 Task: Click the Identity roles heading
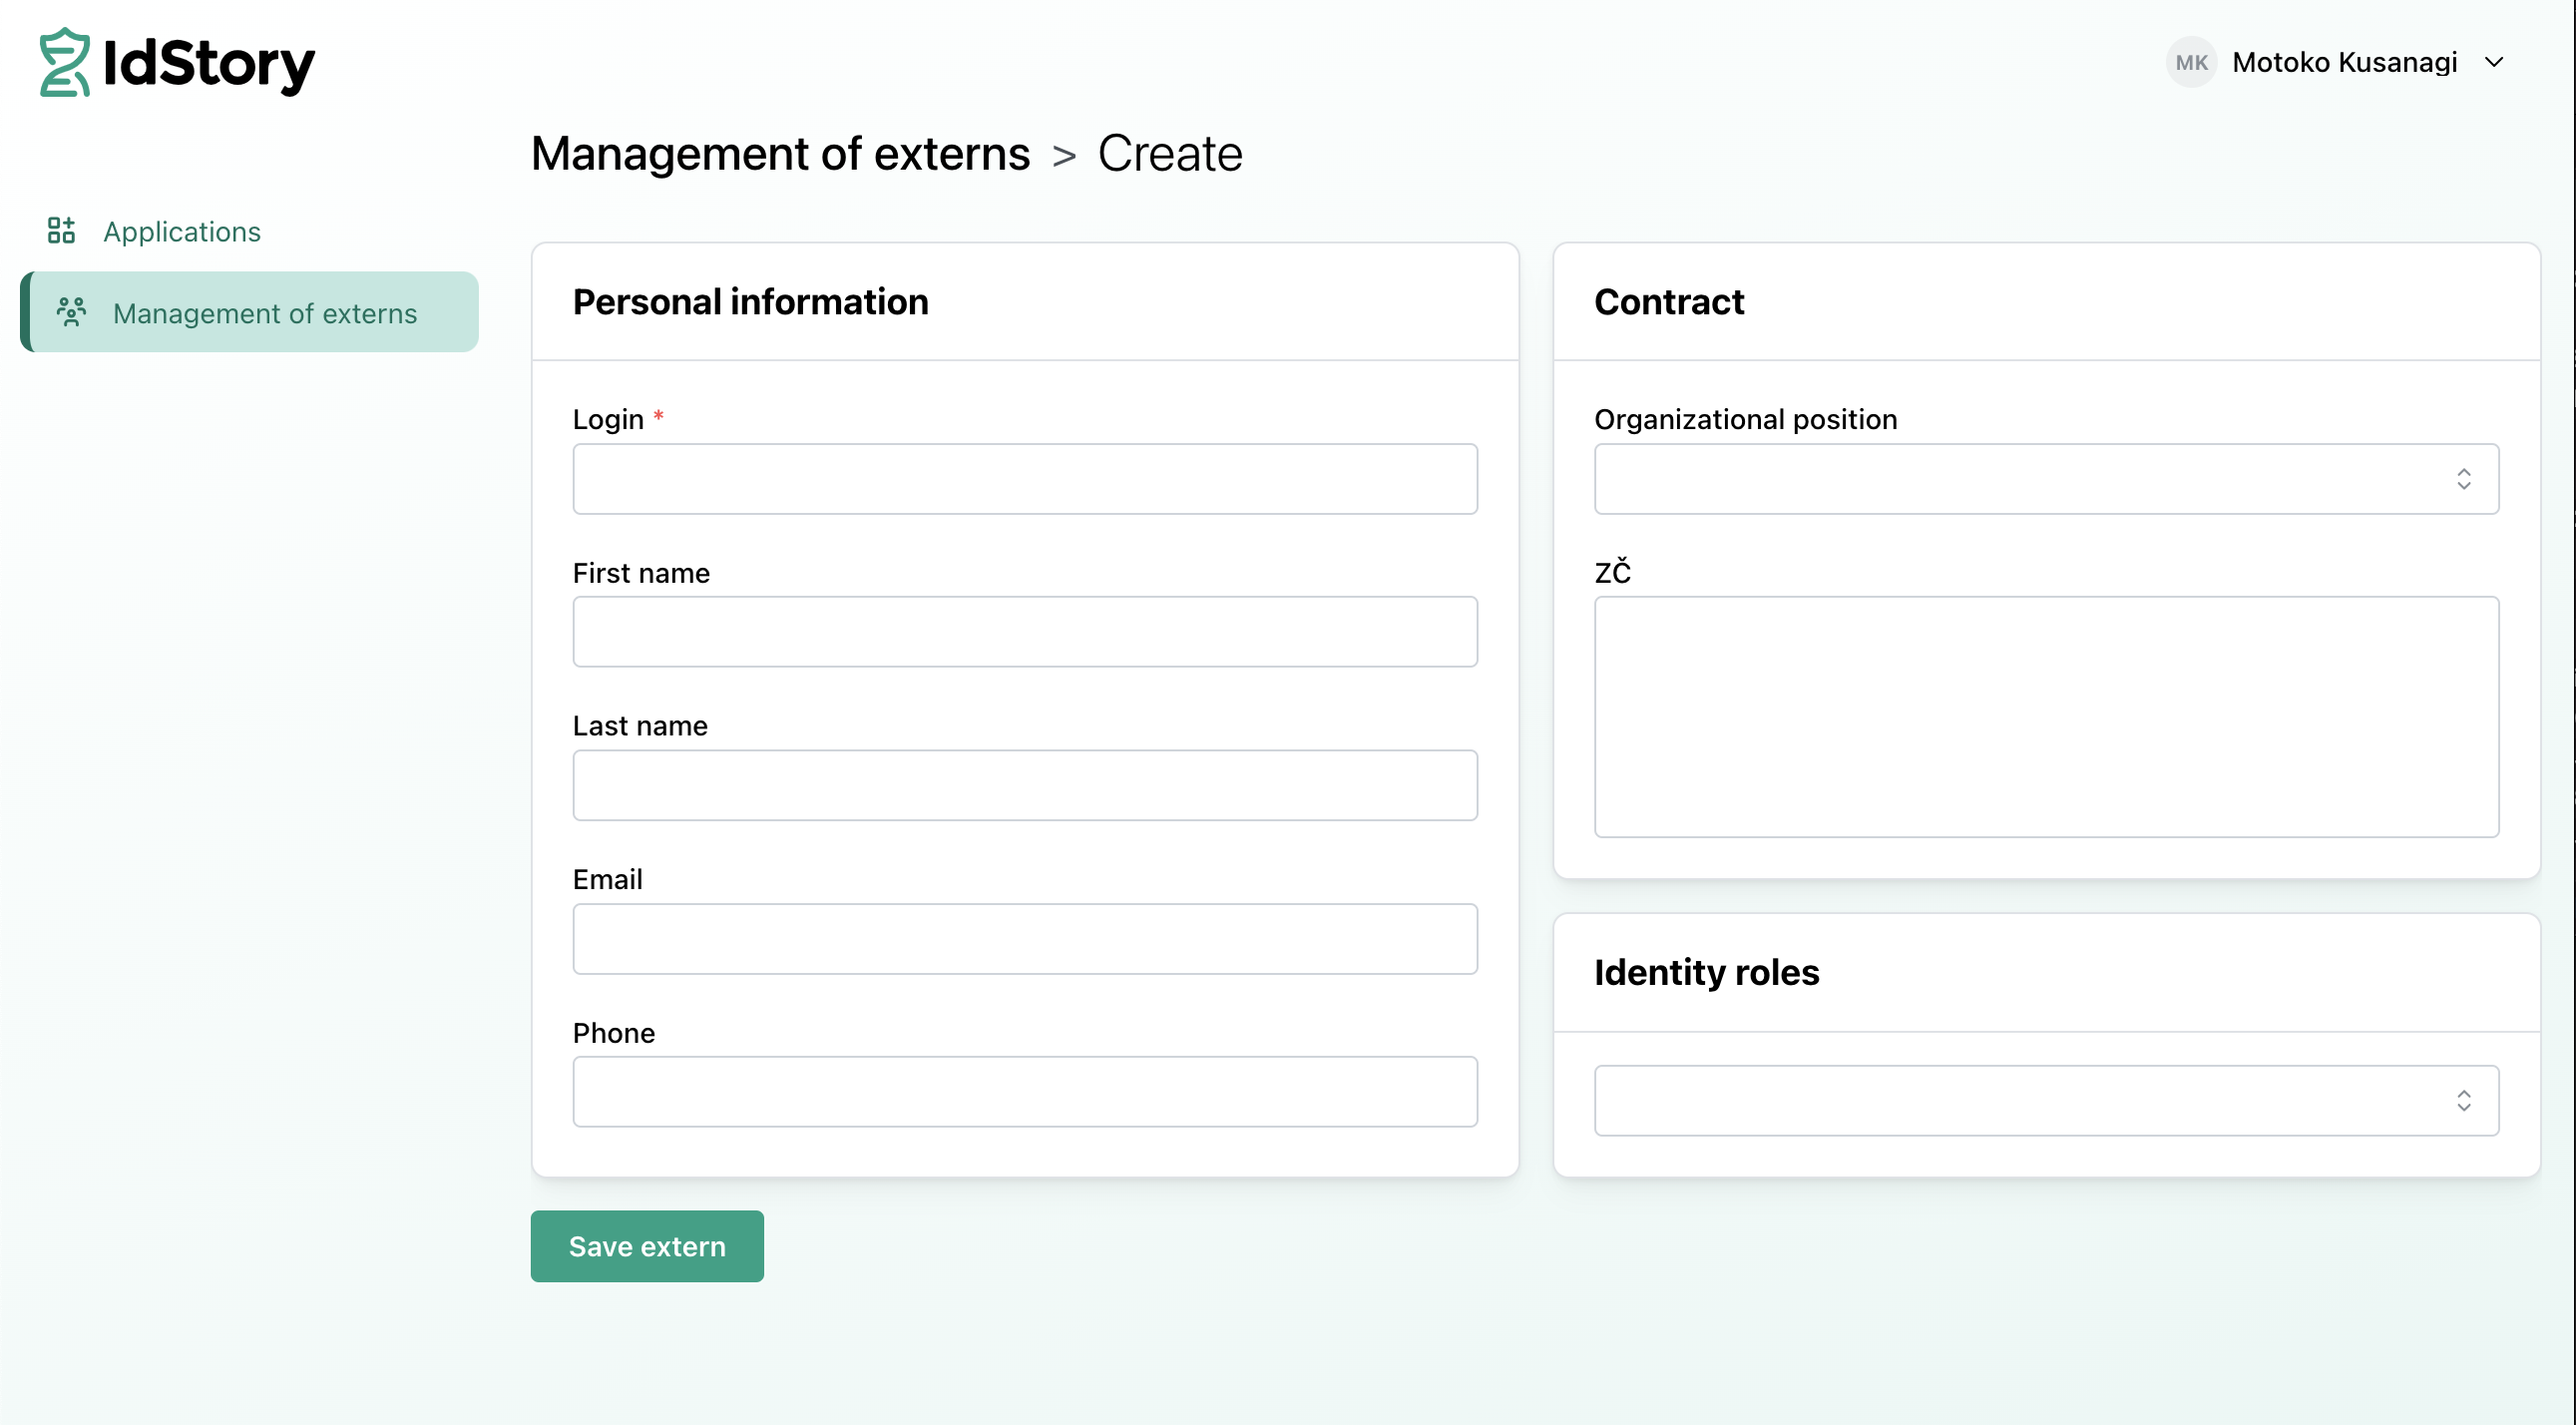(1706, 973)
